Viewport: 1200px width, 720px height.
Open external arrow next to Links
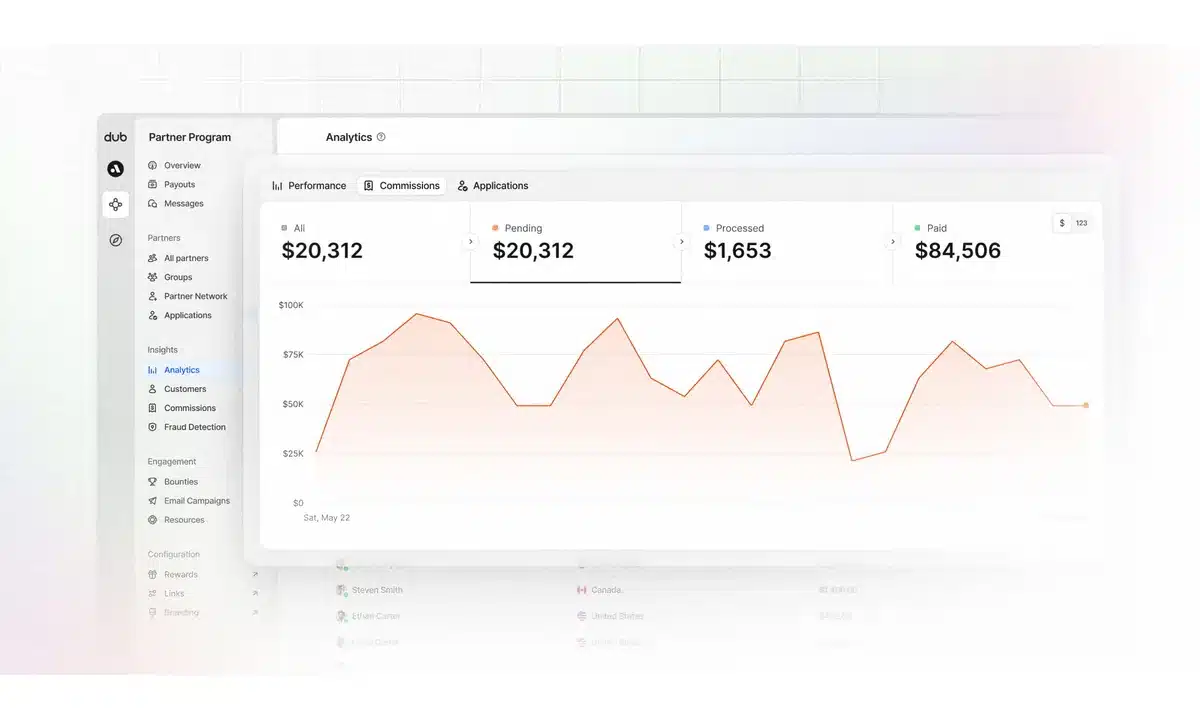(254, 593)
